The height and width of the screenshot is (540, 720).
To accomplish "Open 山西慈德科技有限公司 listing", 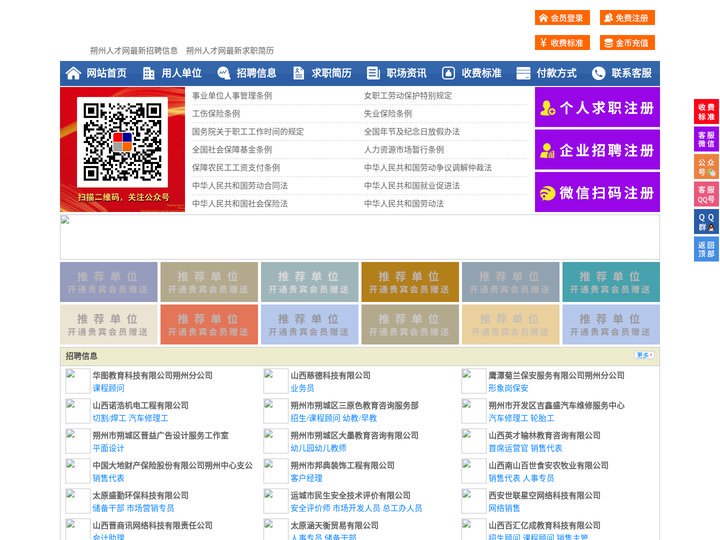I will (330, 375).
